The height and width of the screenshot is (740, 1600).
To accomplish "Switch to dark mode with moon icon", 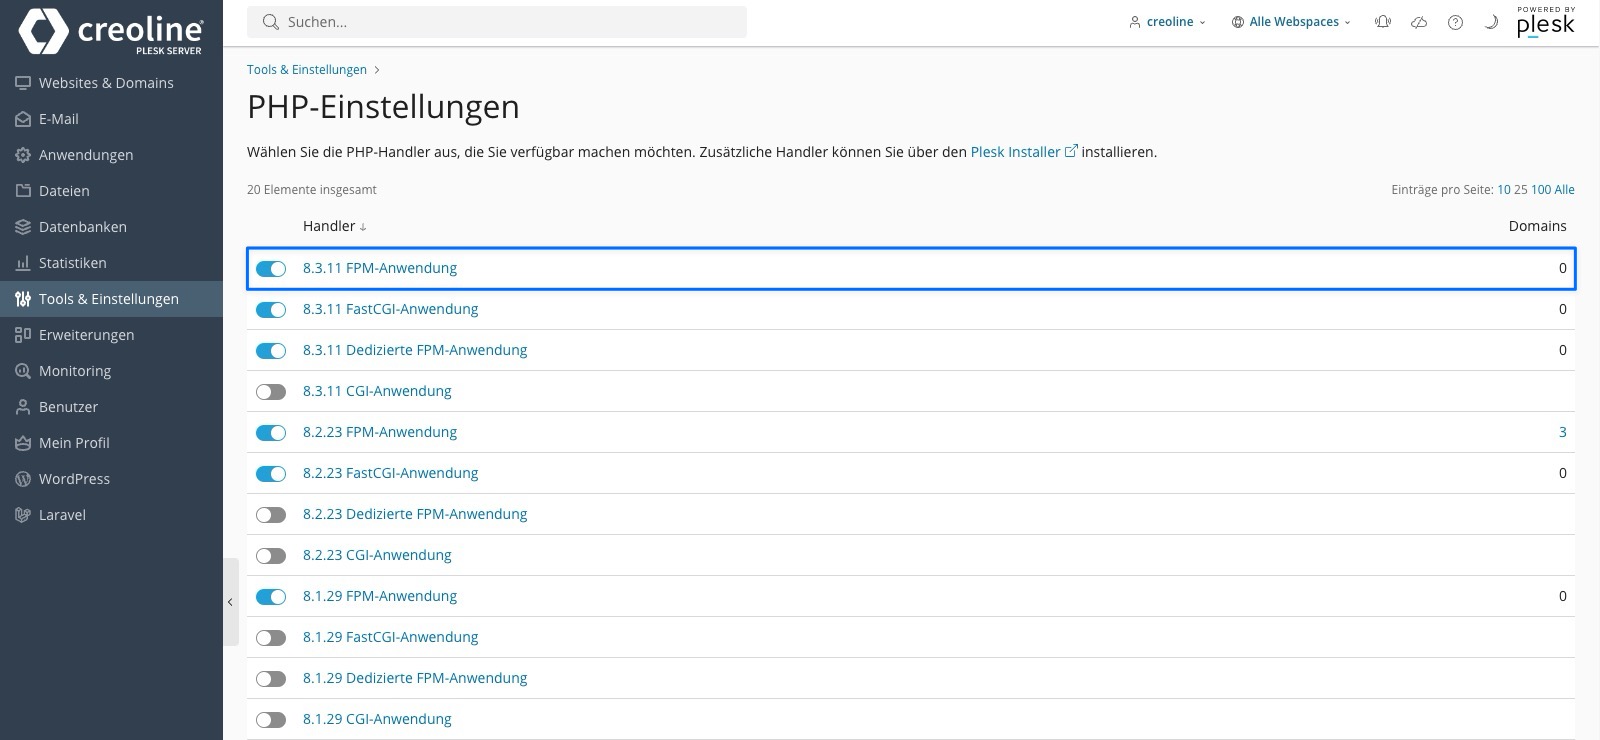I will click(1491, 22).
